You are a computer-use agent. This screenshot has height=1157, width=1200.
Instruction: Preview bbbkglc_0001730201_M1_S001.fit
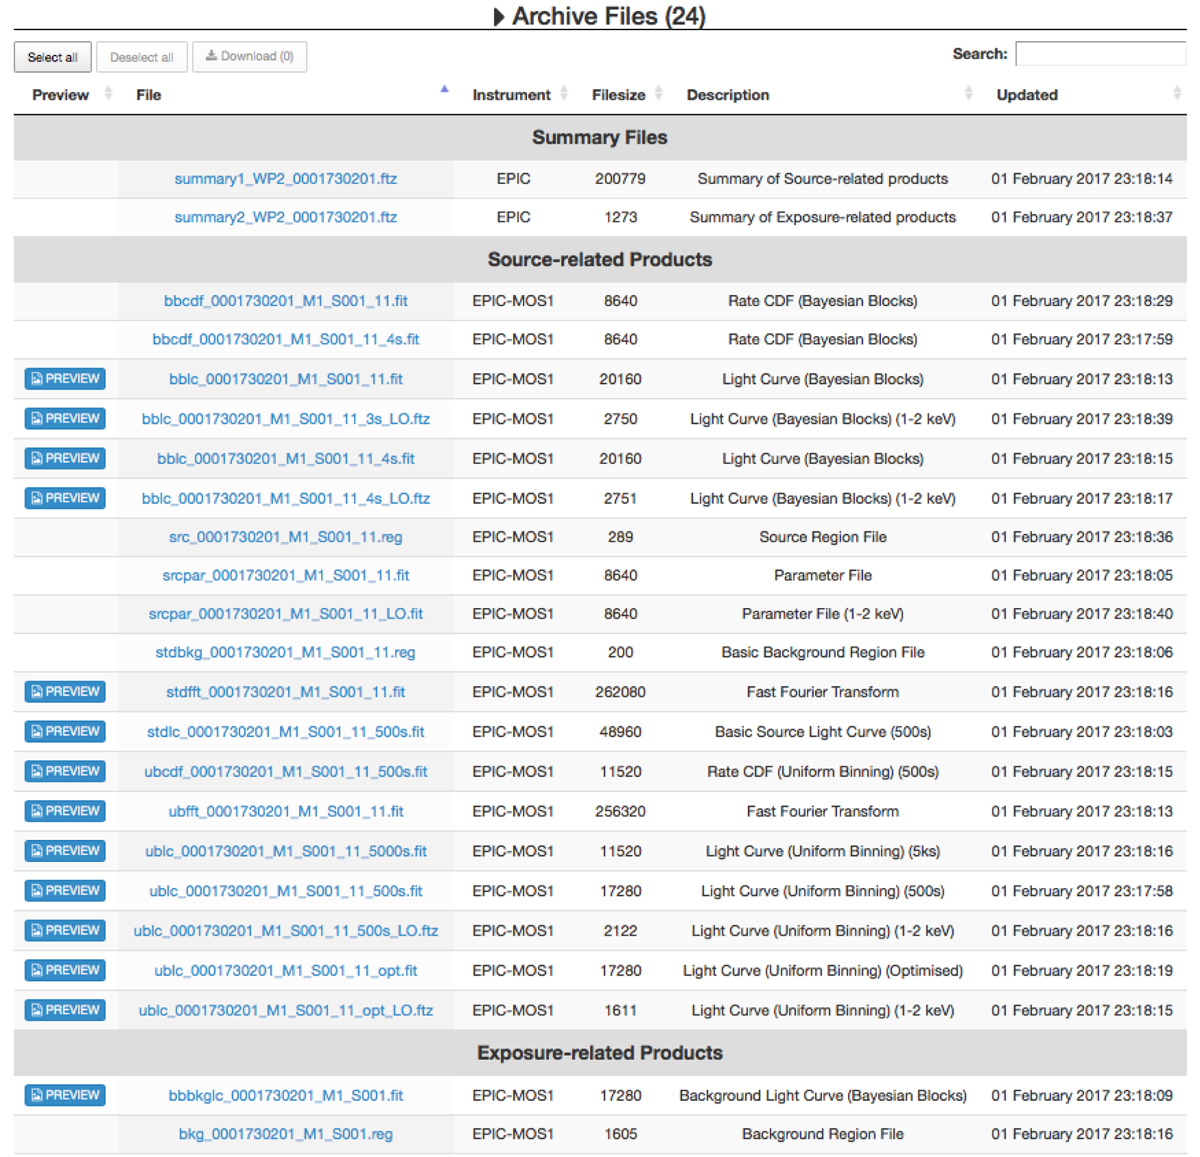65,1096
